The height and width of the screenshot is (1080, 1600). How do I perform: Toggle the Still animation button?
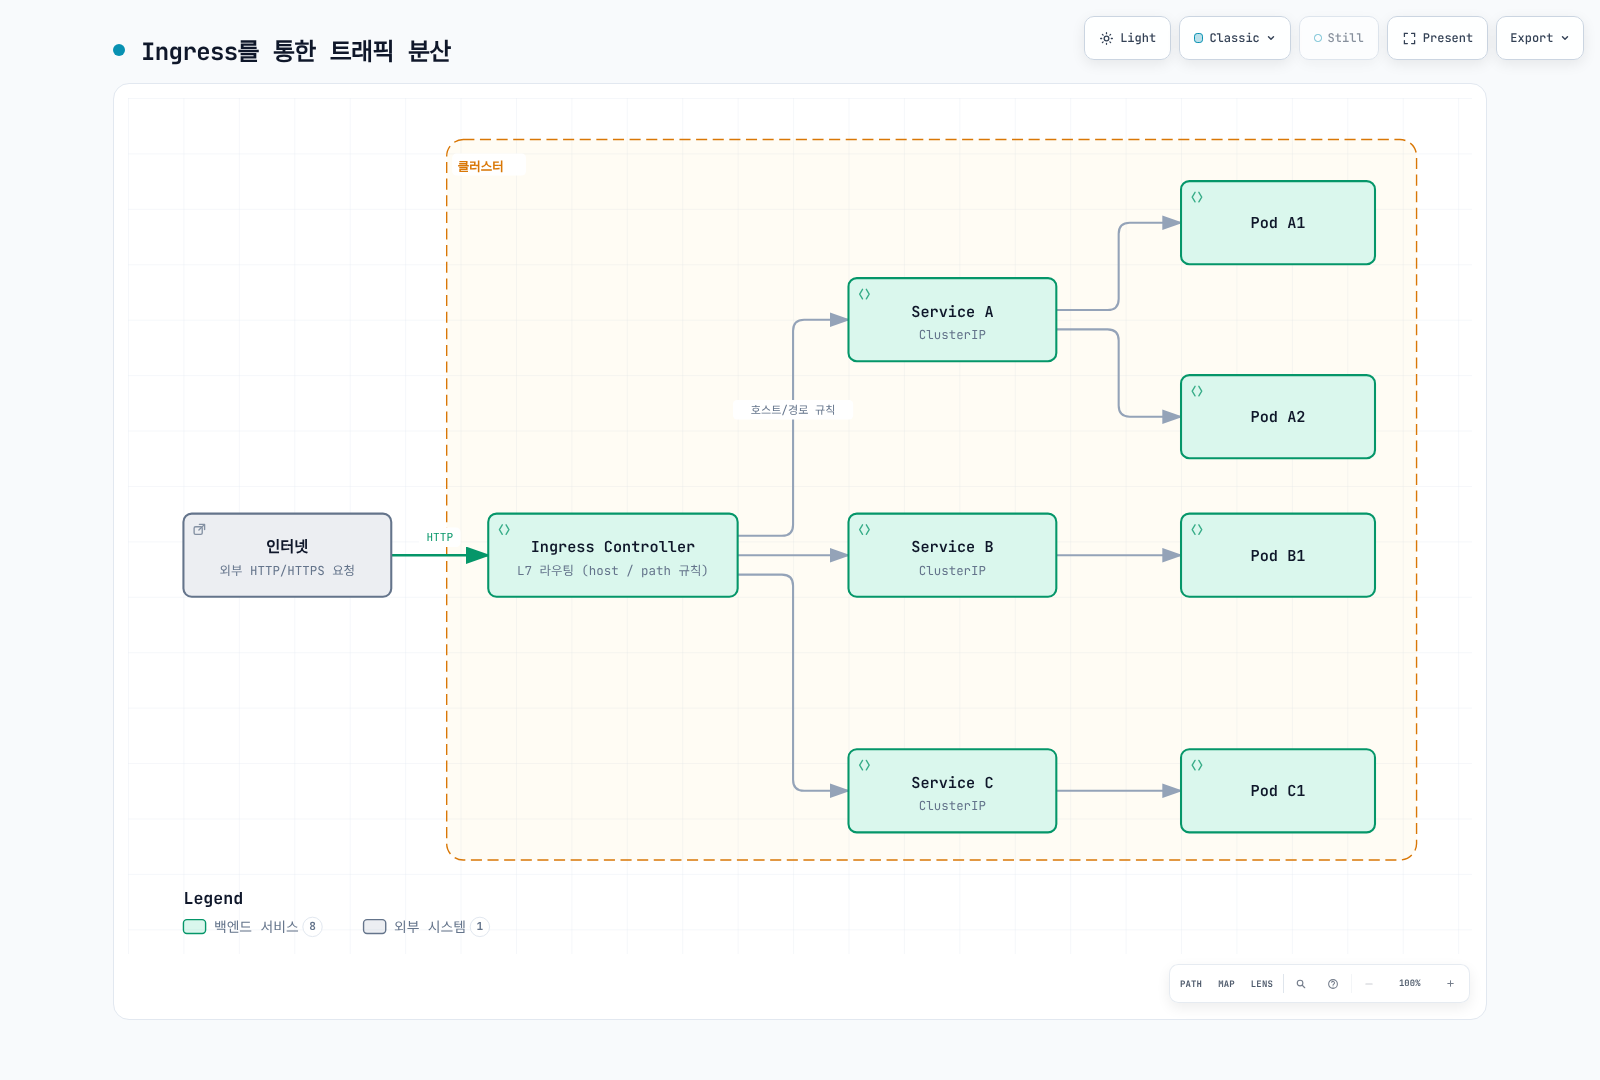1339,38
